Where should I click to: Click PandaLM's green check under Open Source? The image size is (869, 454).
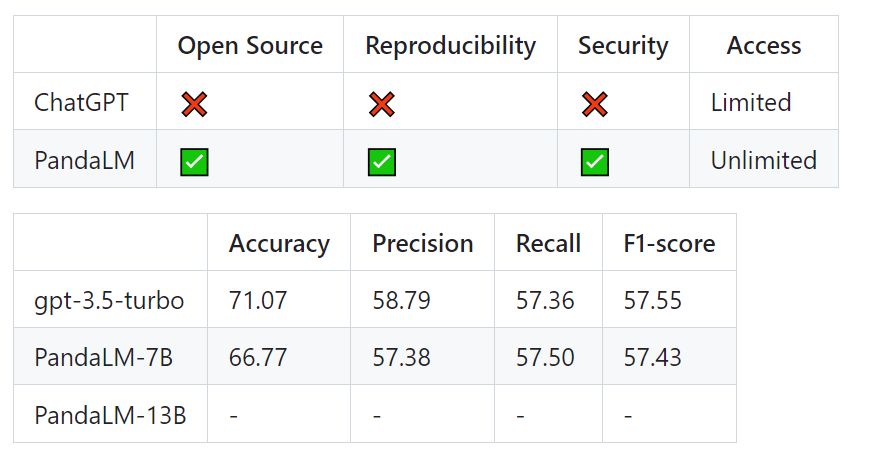(x=194, y=161)
